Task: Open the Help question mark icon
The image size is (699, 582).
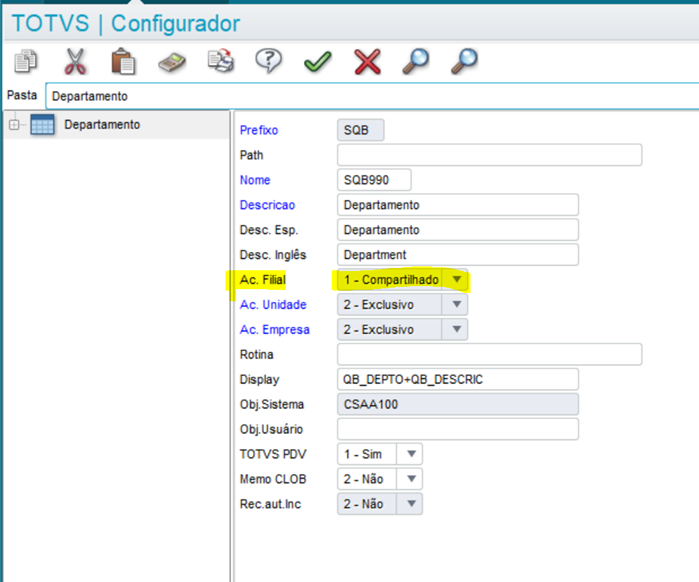Action: (x=268, y=61)
